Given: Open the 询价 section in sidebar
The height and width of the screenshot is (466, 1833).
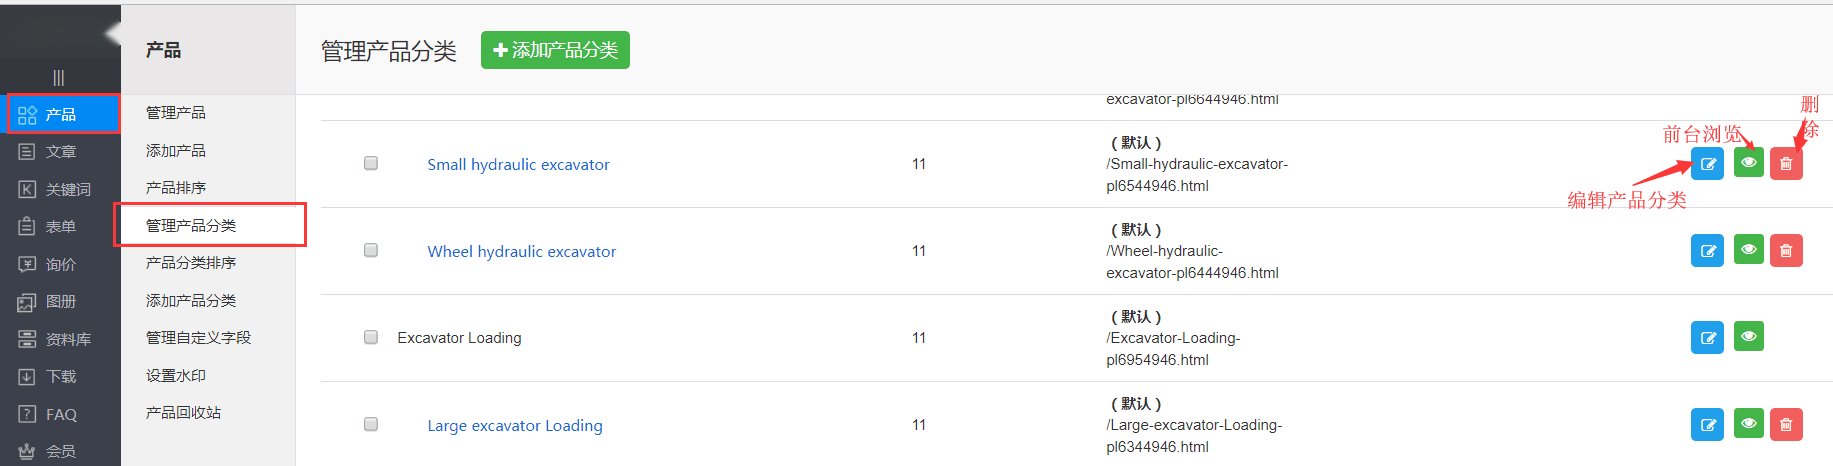Looking at the screenshot, I should [61, 265].
